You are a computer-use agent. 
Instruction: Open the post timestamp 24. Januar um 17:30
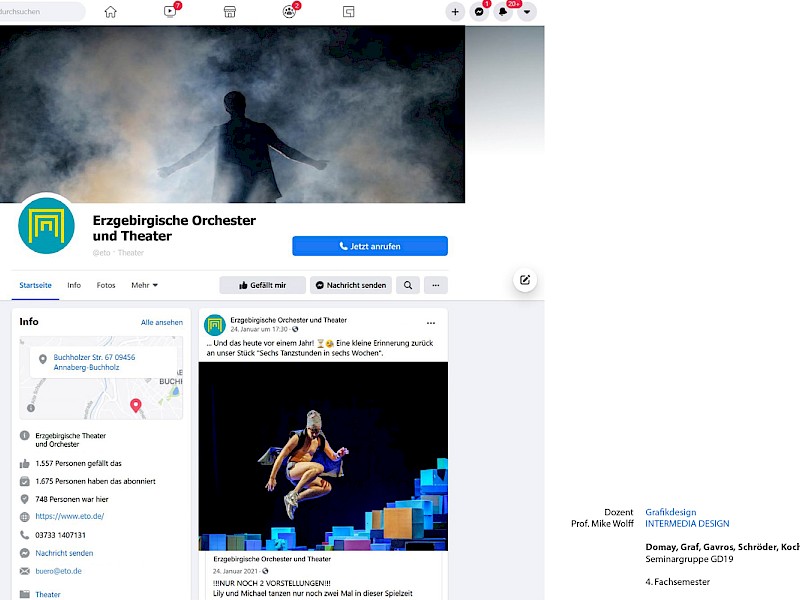coord(259,329)
